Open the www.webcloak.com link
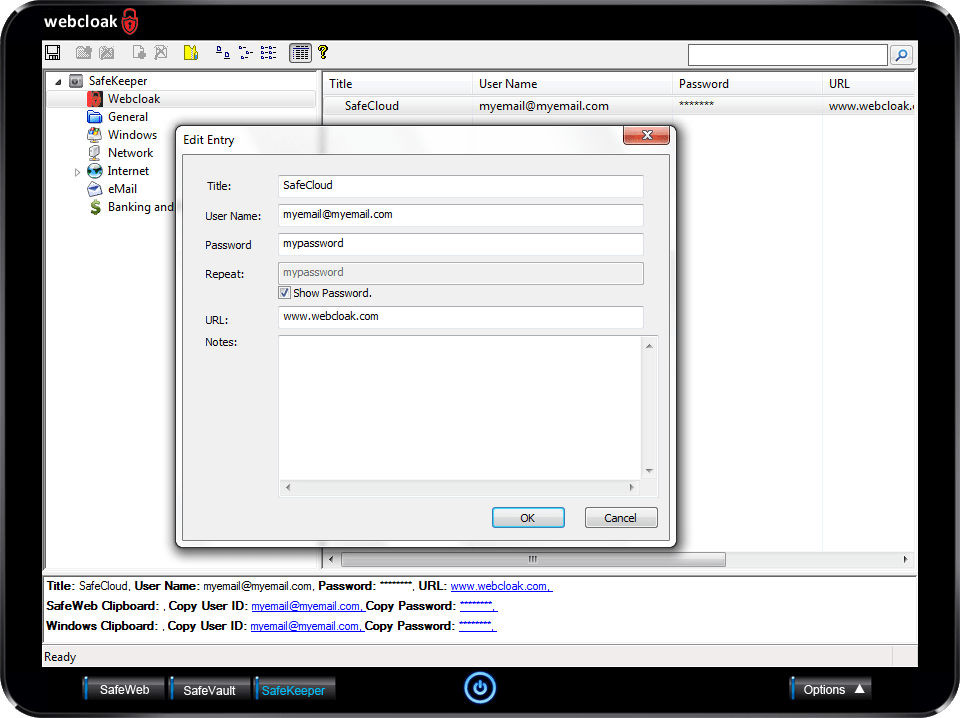 point(500,586)
